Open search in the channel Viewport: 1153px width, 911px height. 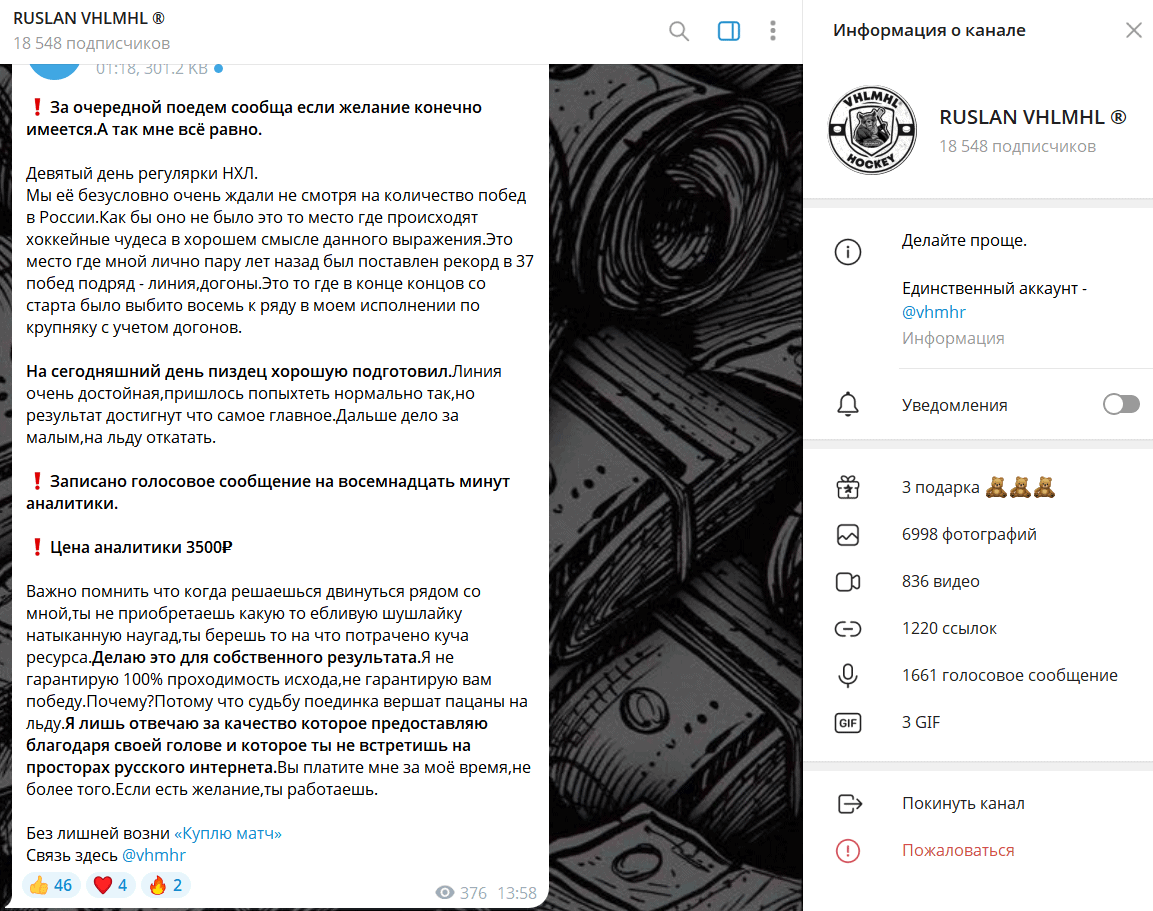[679, 31]
